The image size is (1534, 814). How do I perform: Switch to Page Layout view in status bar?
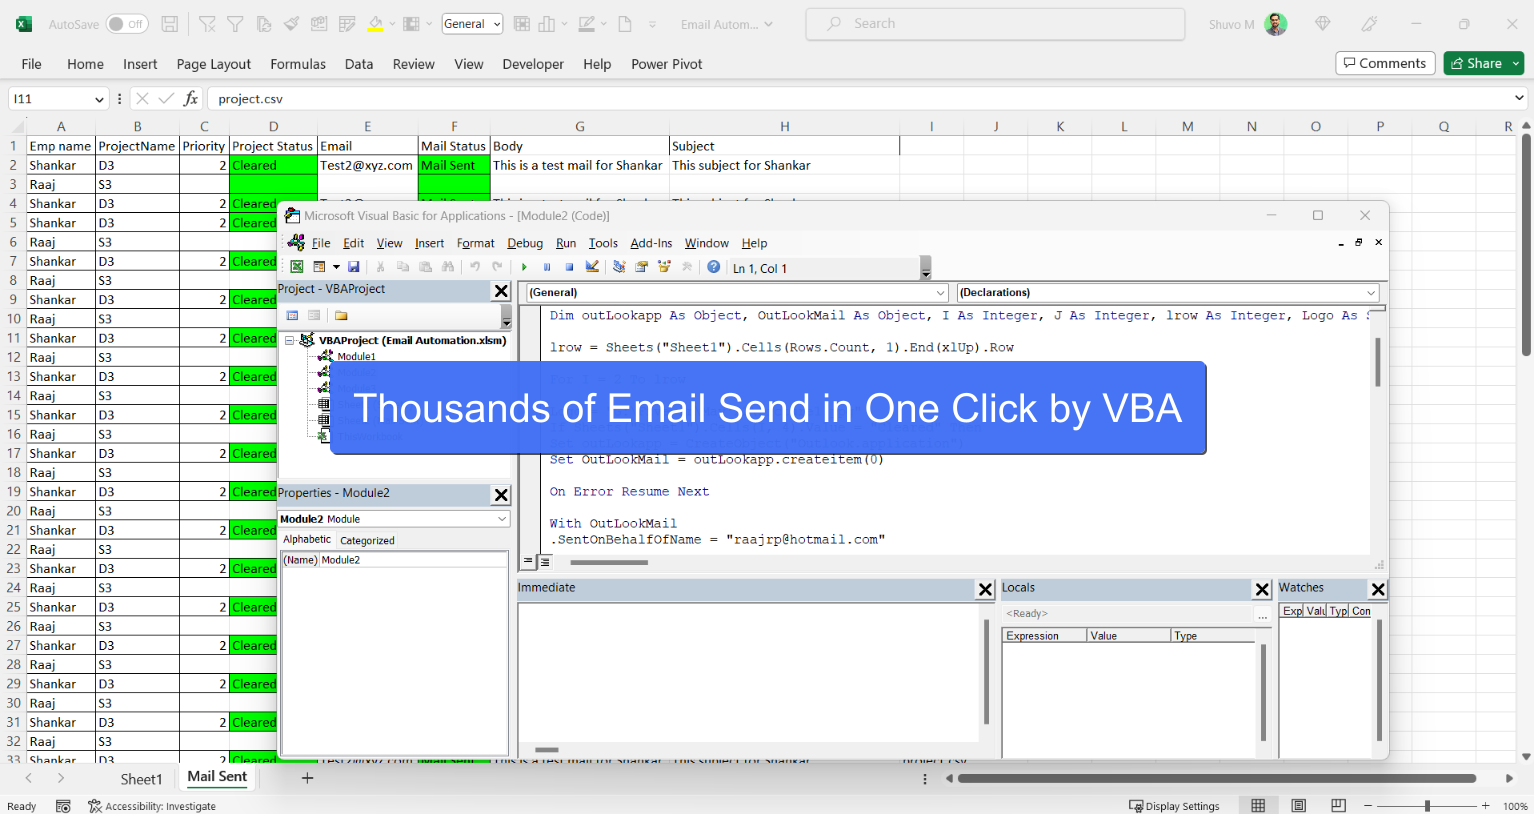(1298, 806)
